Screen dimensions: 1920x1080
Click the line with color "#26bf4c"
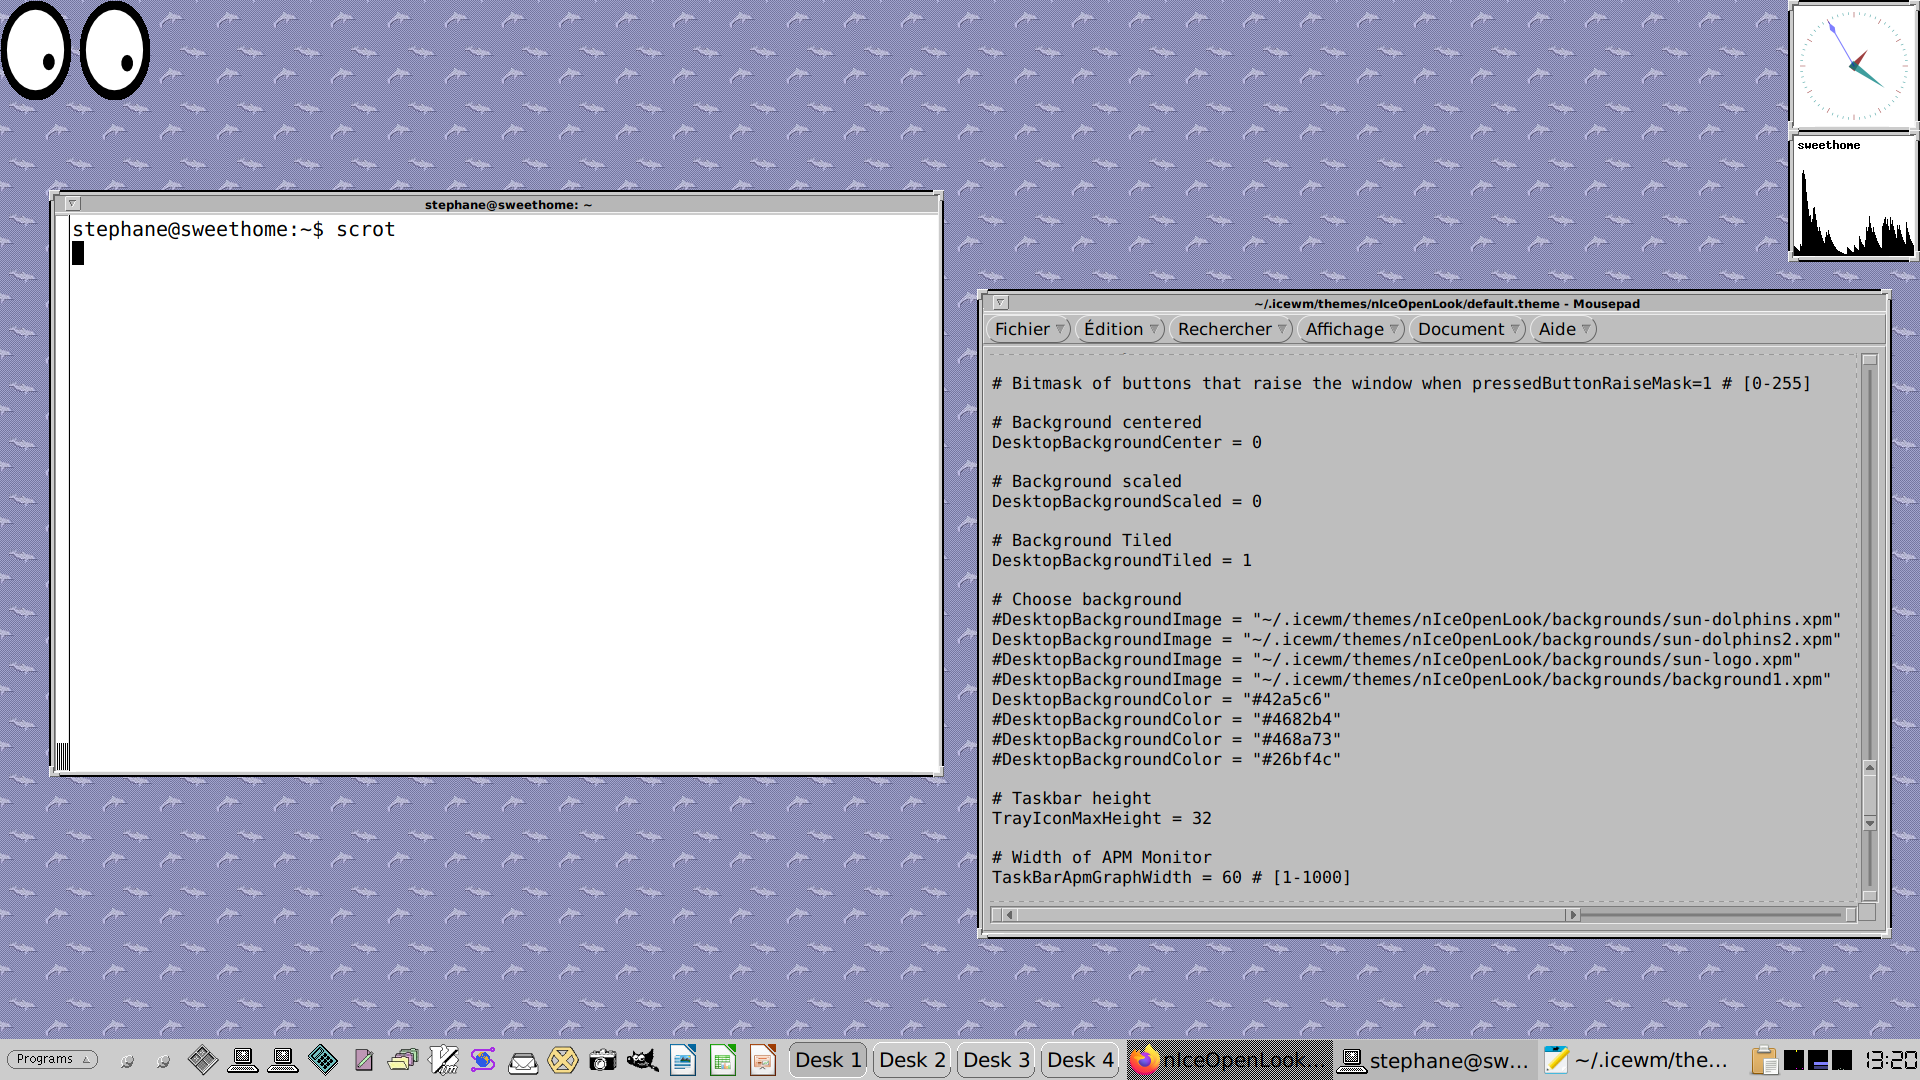click(1166, 759)
